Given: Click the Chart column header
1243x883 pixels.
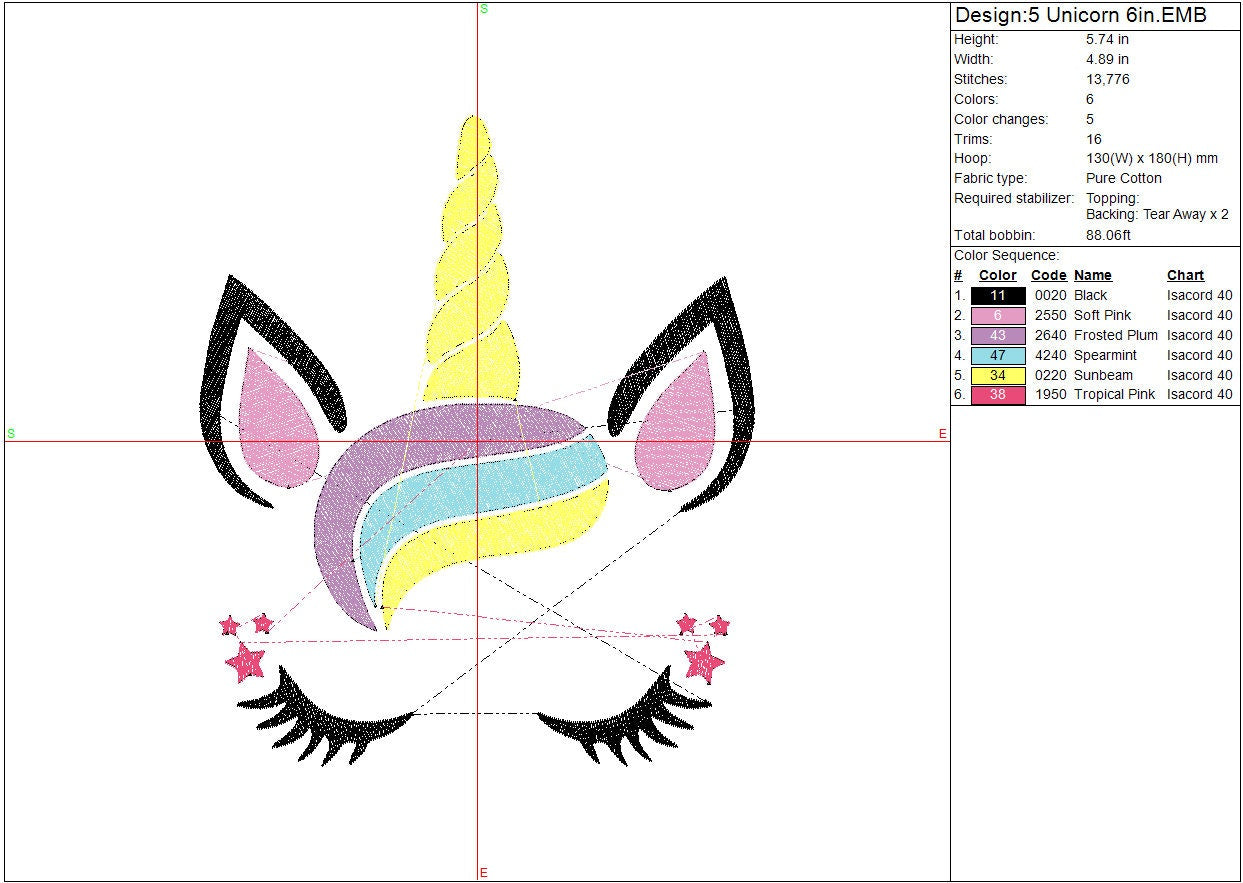Looking at the screenshot, I should [x=1185, y=275].
